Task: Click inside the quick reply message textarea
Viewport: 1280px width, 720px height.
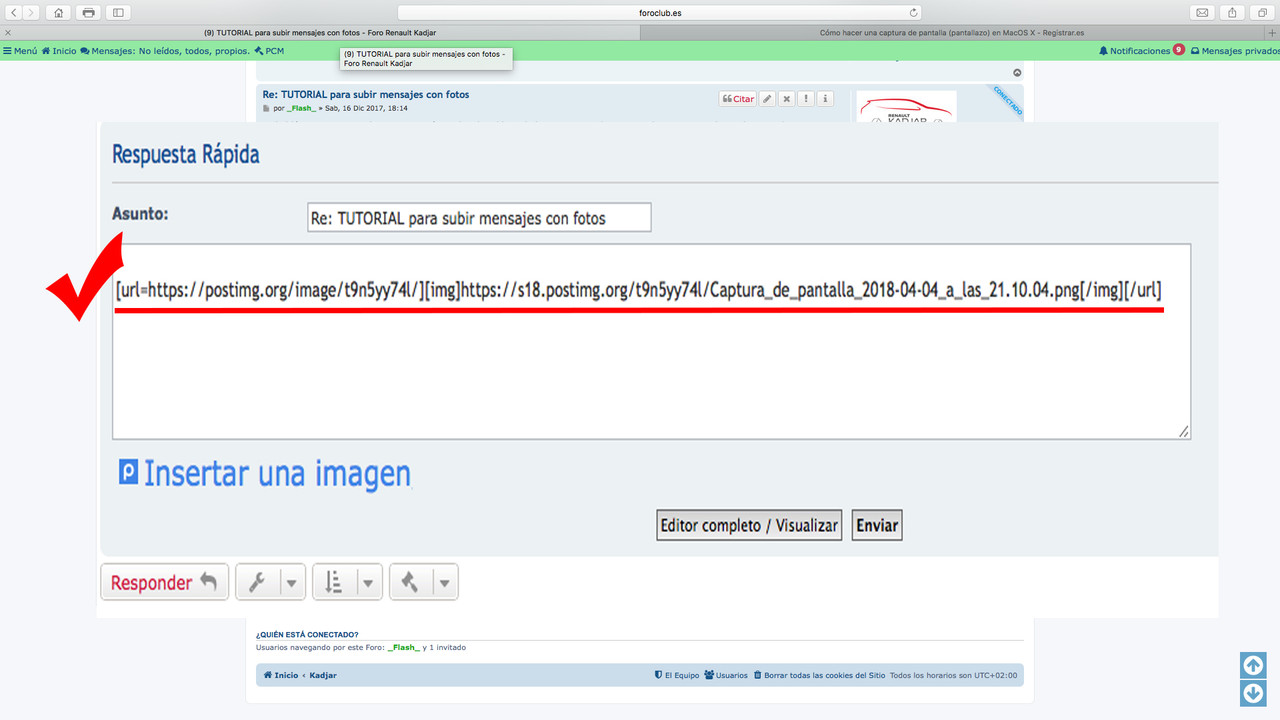Action: click(651, 341)
